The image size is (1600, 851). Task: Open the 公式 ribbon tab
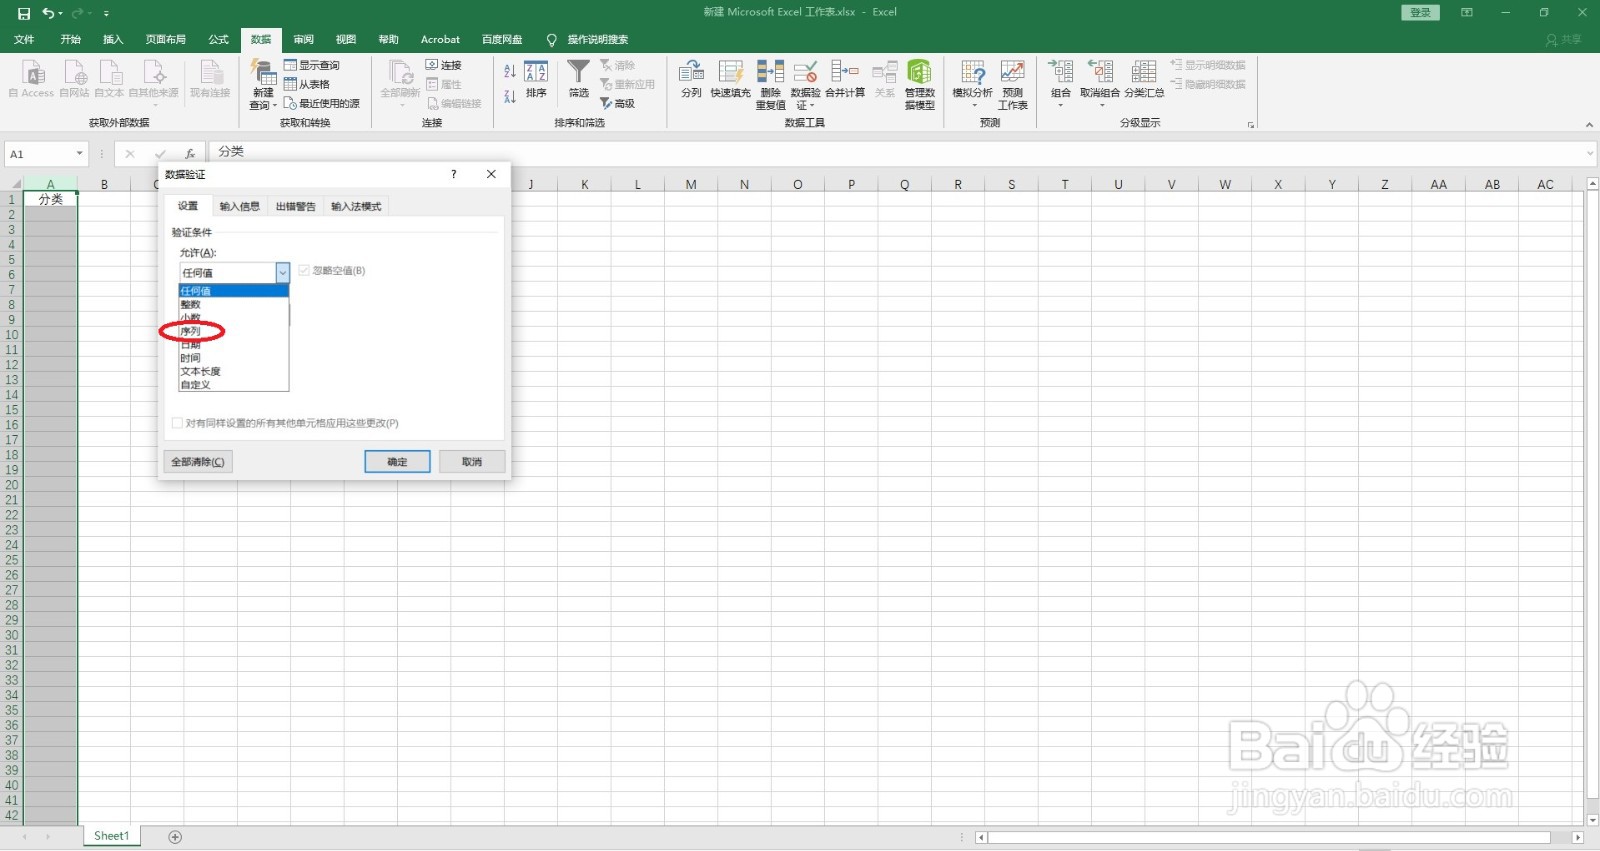(x=218, y=40)
